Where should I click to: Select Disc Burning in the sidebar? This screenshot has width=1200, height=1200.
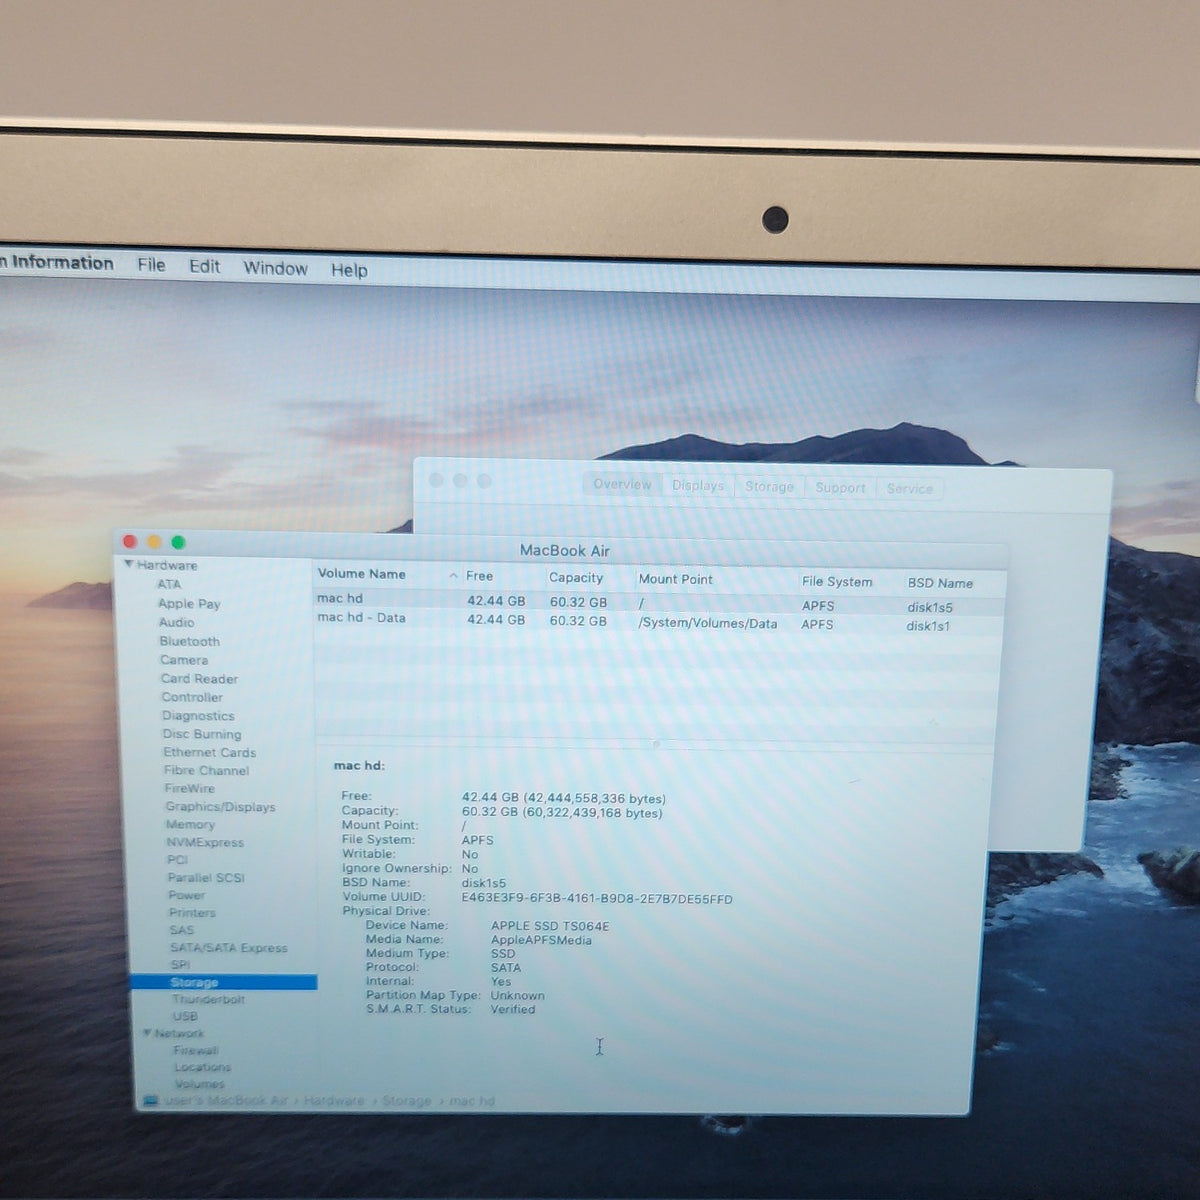202,734
